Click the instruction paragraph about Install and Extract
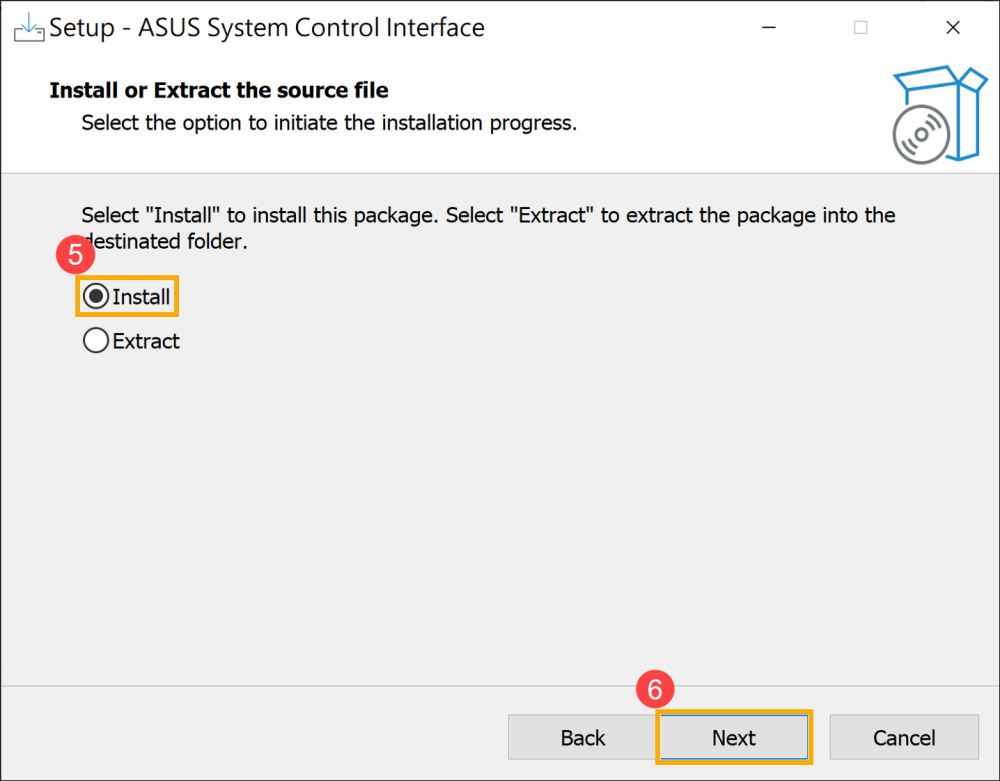 pyautogui.click(x=488, y=215)
